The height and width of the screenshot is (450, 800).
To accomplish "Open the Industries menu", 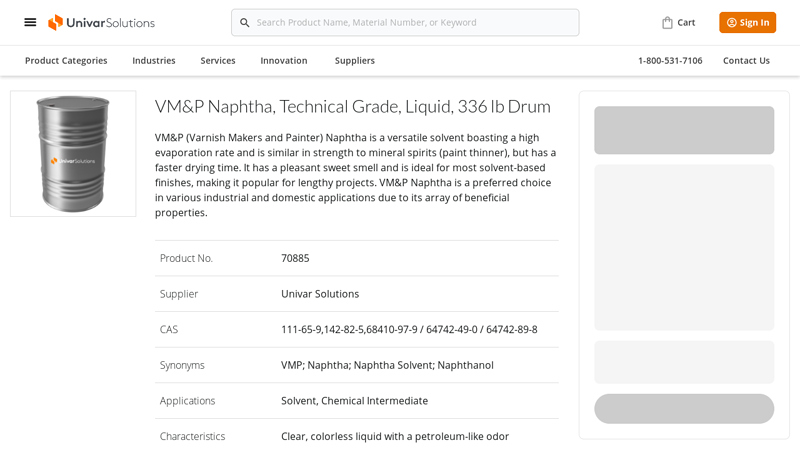I will [154, 61].
